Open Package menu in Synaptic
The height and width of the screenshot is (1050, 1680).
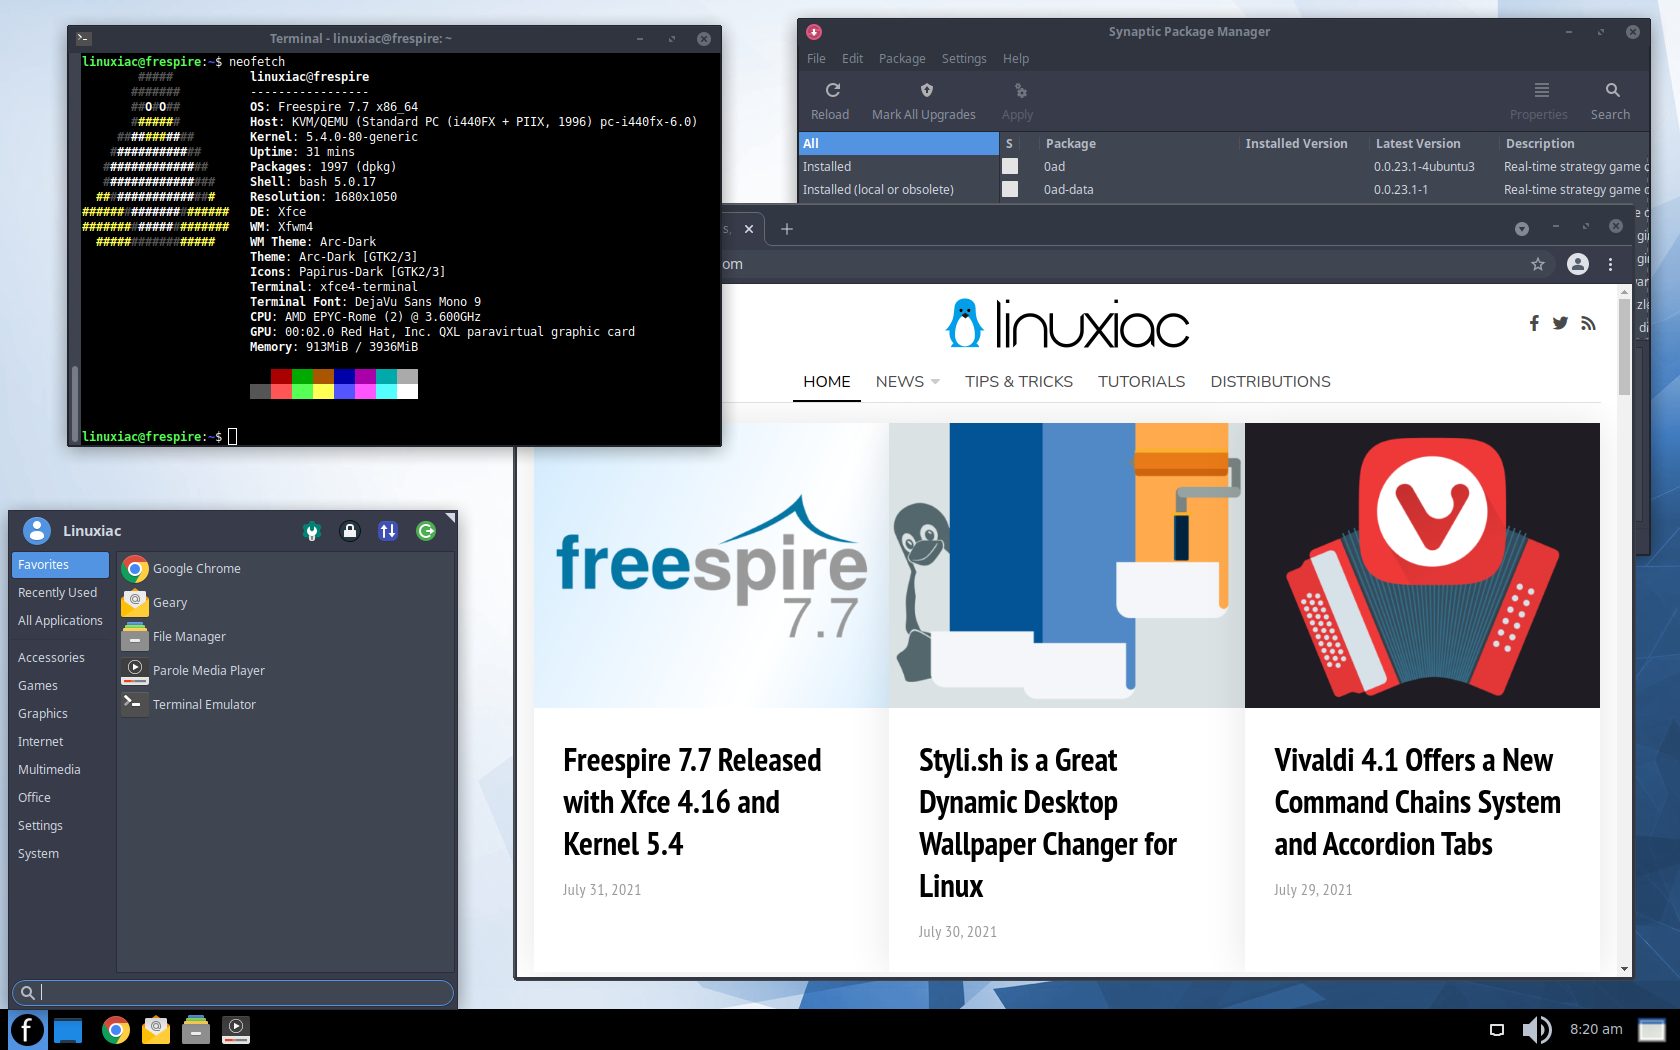click(902, 58)
